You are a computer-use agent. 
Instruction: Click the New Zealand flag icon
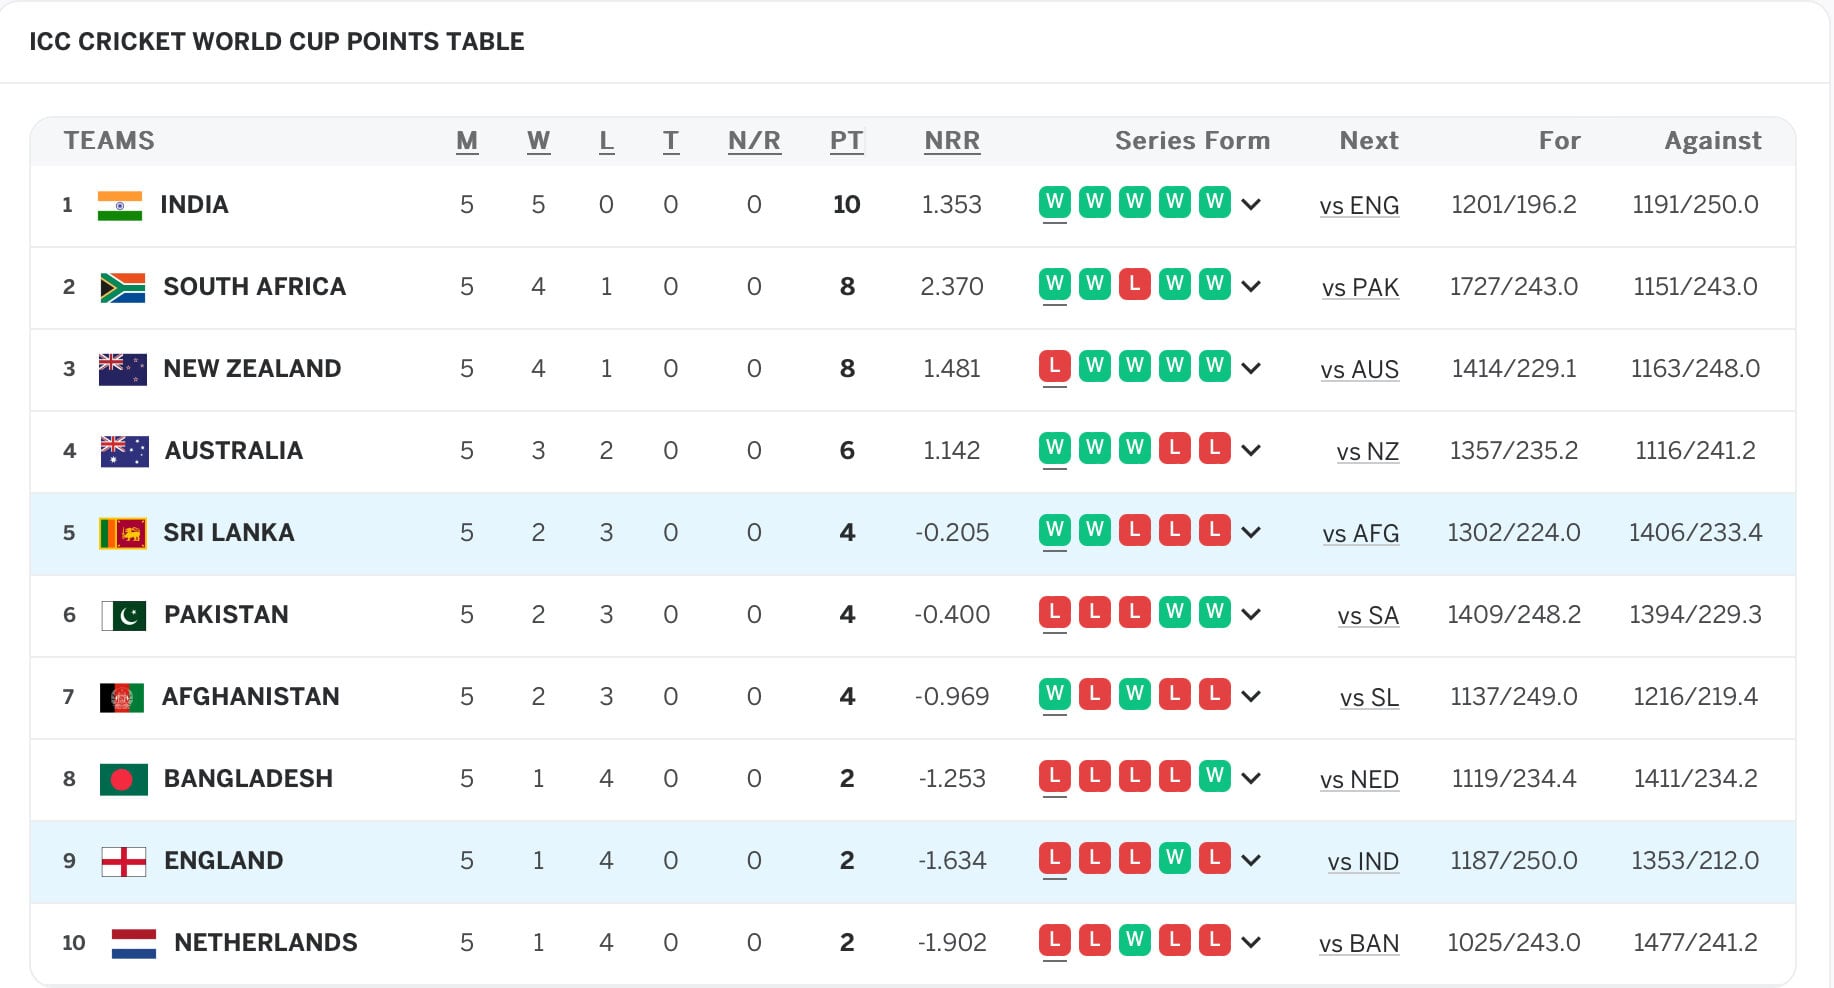tap(123, 369)
